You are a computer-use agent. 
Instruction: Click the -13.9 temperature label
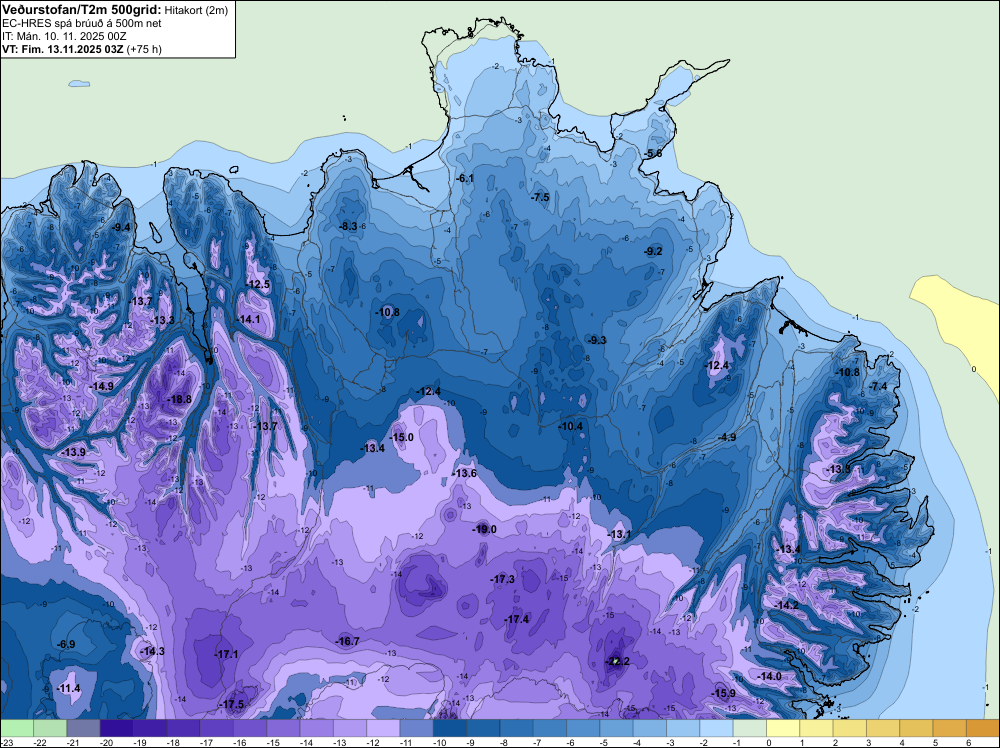point(73,452)
